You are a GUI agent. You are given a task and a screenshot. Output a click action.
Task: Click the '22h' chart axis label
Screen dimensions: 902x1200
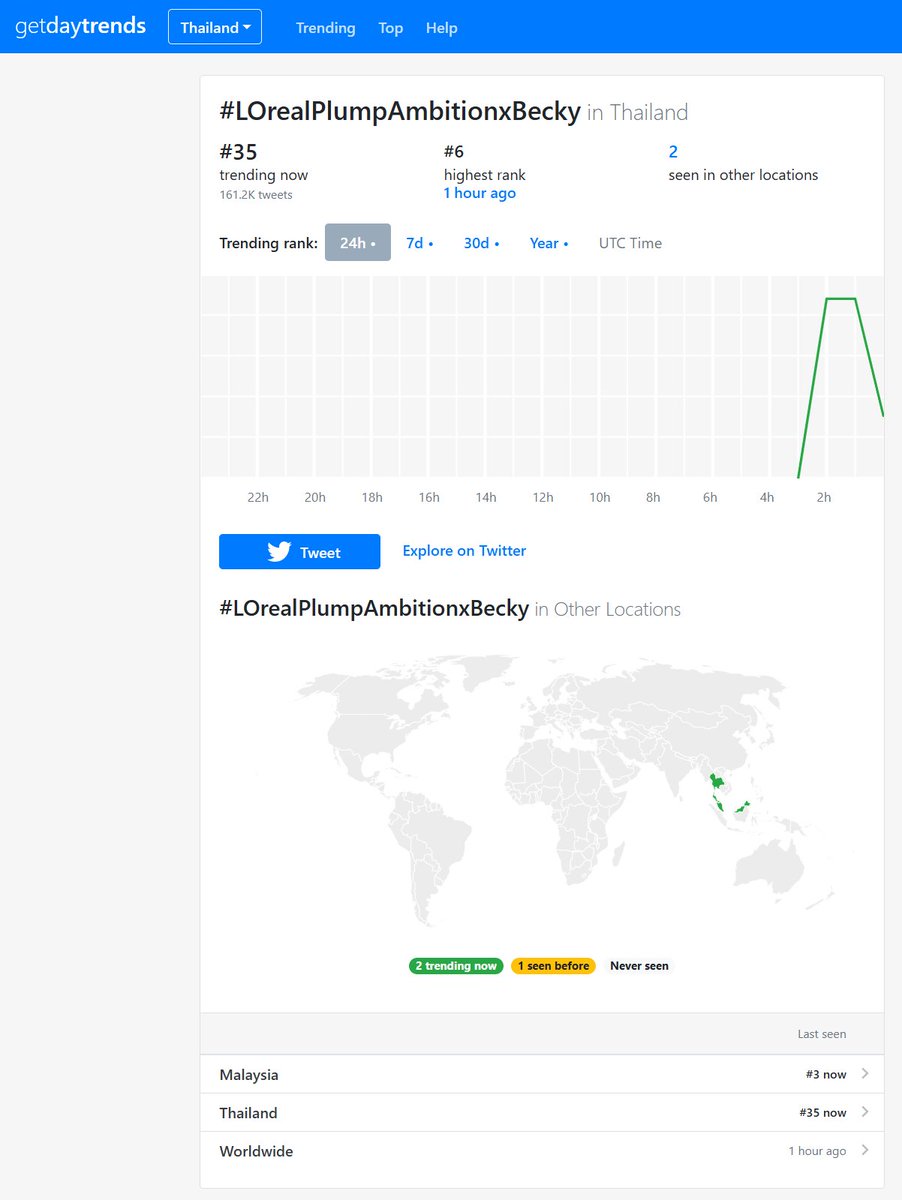tap(258, 497)
